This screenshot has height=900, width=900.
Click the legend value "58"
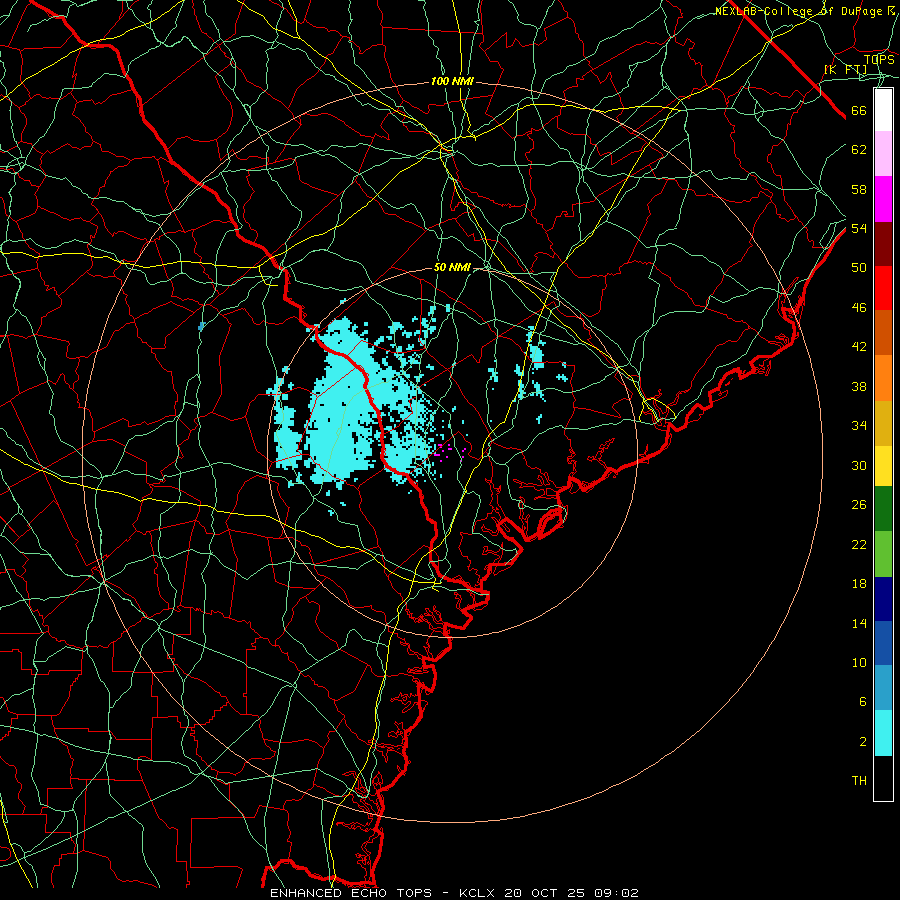pos(859,189)
